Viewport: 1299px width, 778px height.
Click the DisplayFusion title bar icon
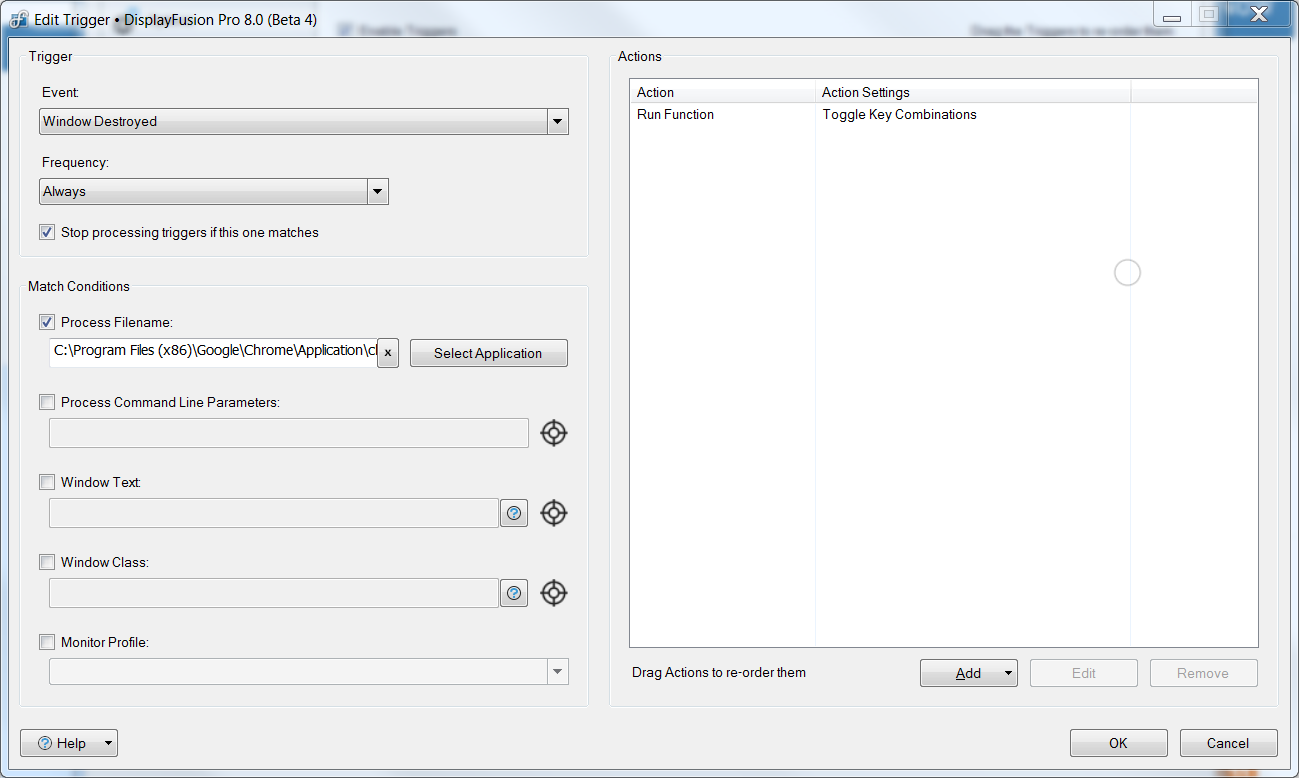(18, 20)
